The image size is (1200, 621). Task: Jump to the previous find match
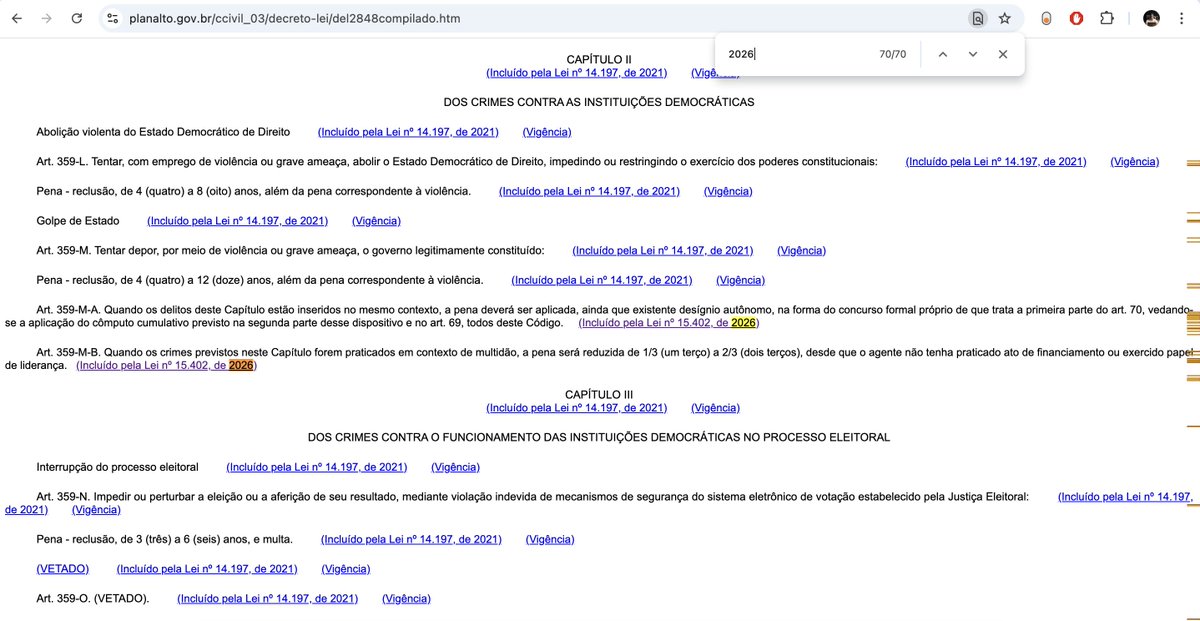(942, 54)
